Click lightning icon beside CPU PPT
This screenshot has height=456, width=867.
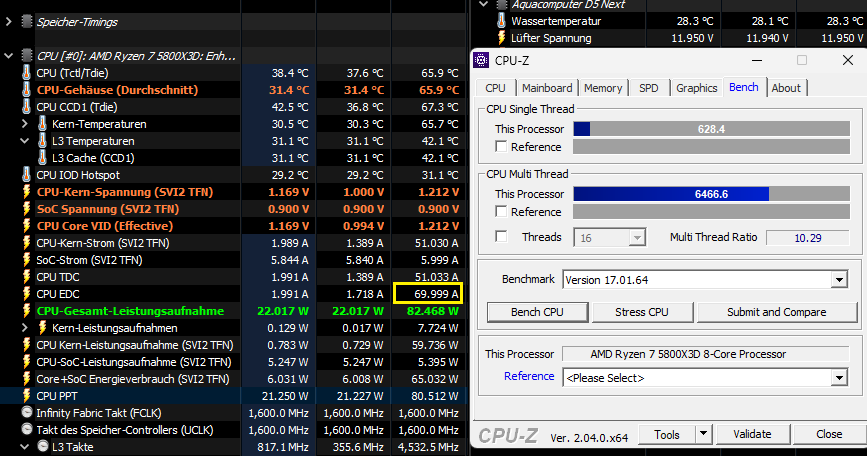[x=26, y=396]
